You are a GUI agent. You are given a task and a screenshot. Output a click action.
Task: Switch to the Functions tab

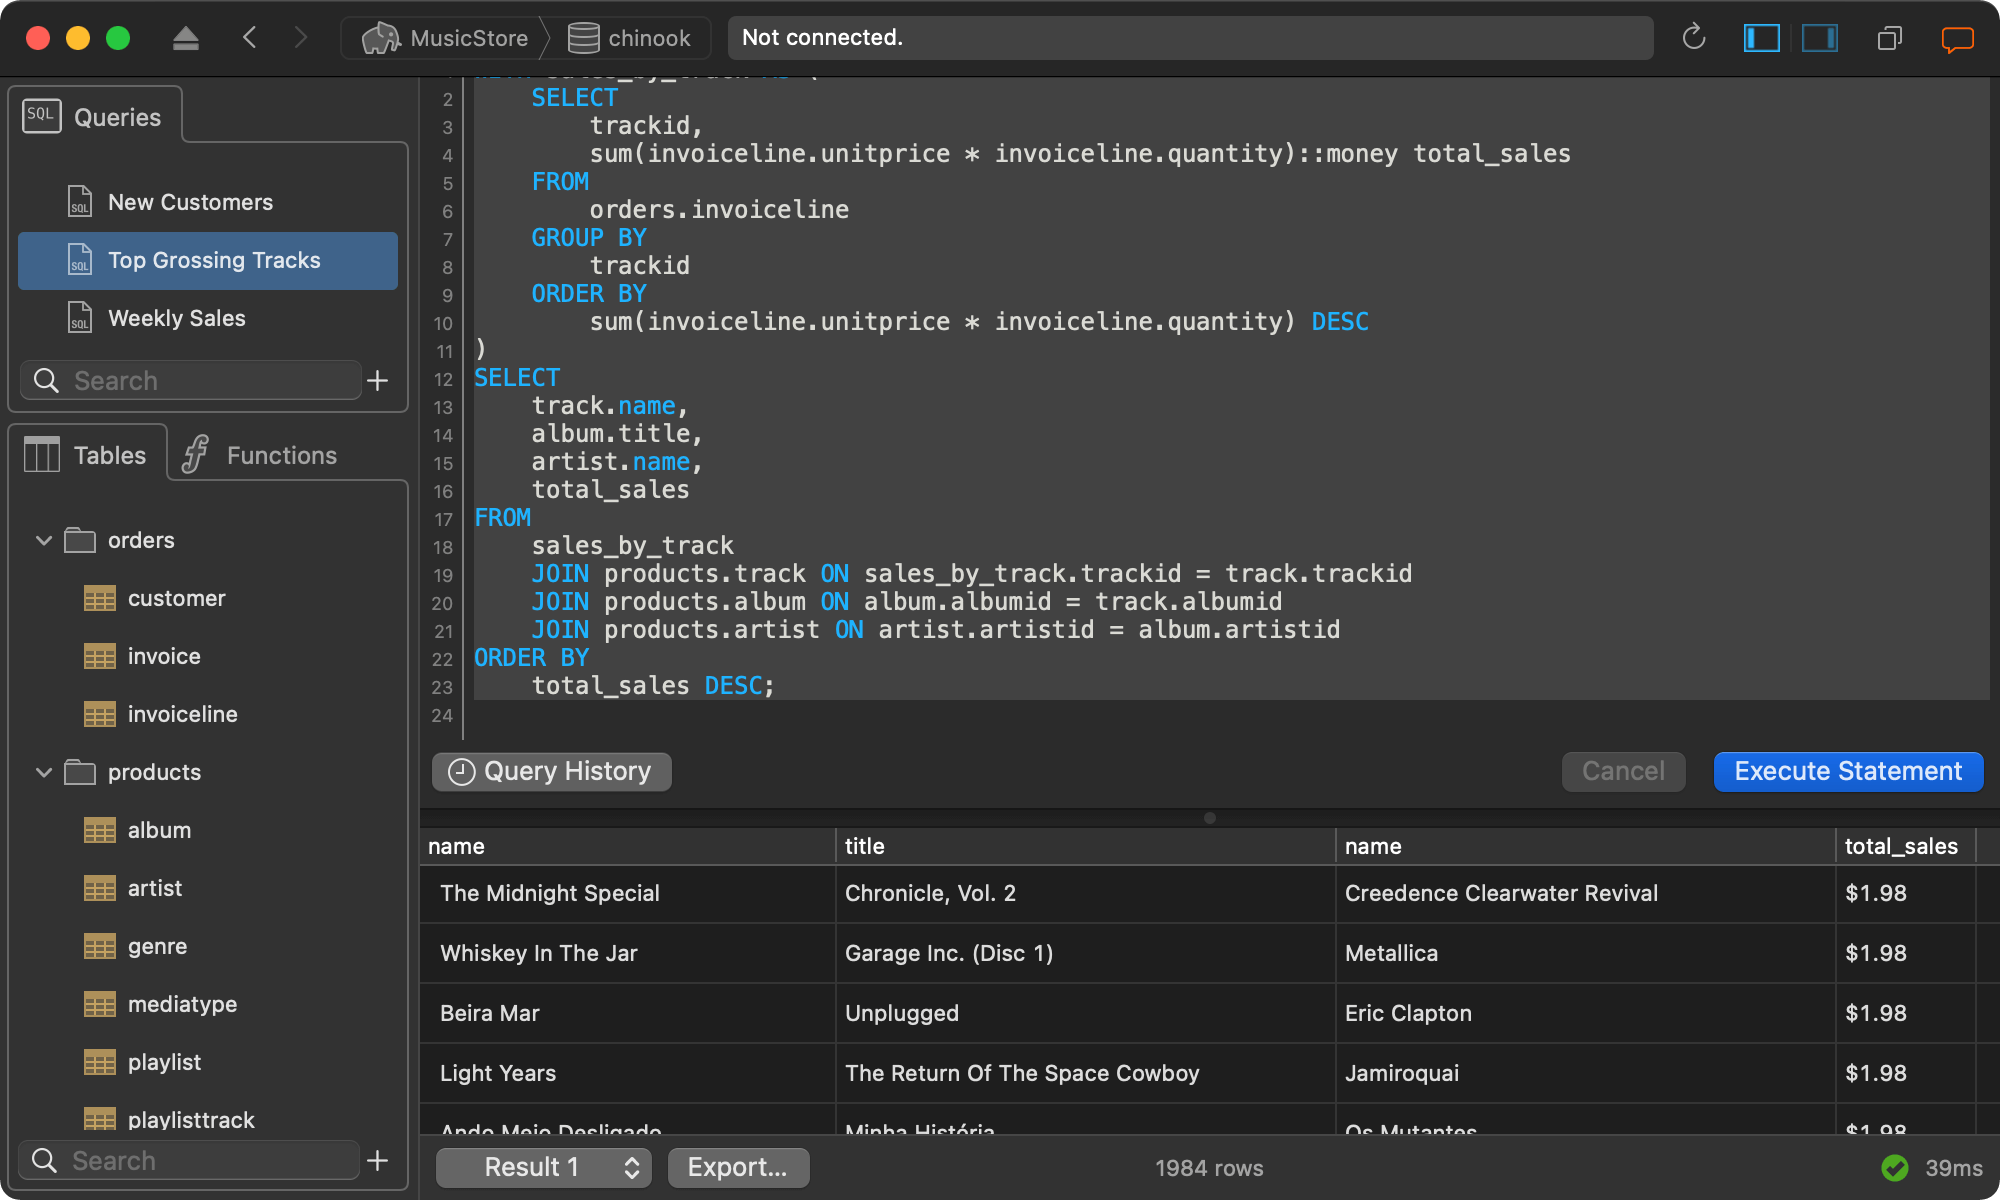(x=260, y=455)
